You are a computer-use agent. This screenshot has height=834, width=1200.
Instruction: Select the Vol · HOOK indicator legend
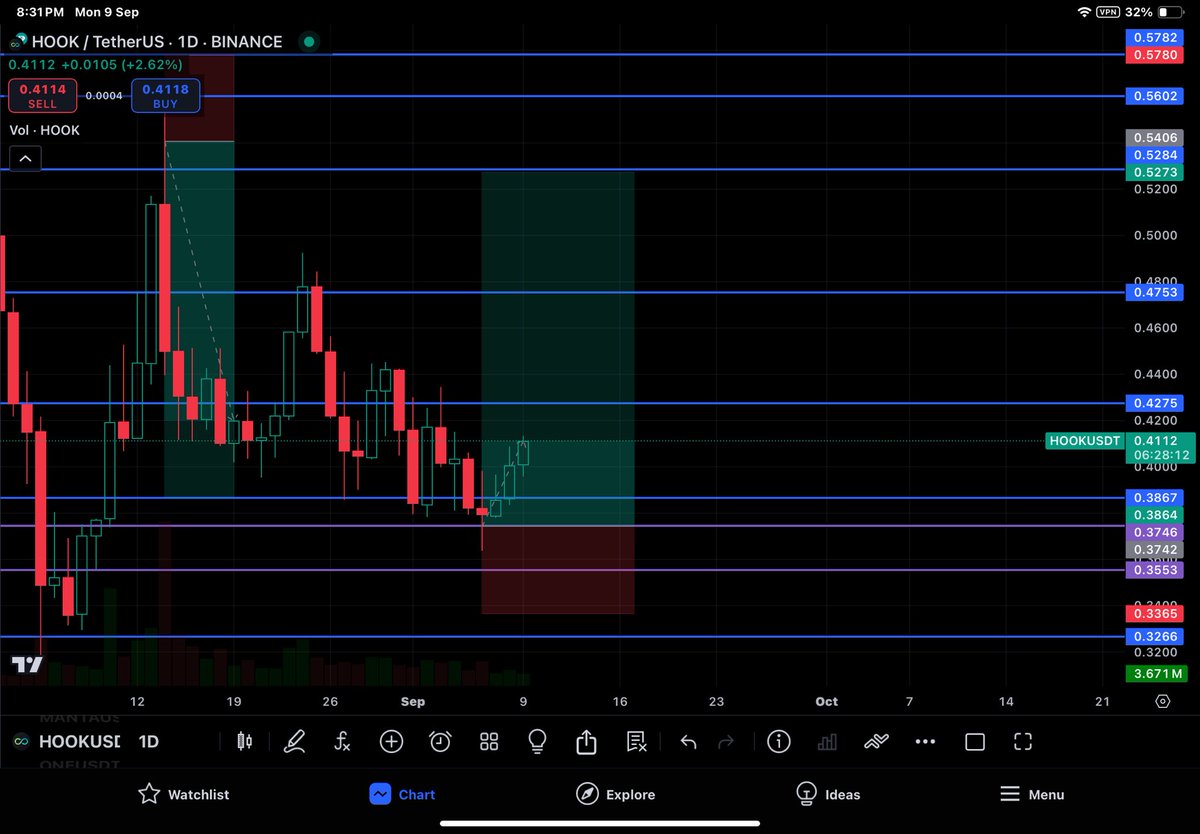(x=44, y=130)
